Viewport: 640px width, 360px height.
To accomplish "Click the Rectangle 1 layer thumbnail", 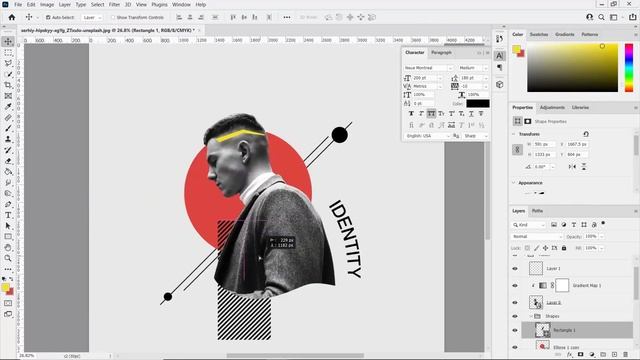I will click(x=542, y=330).
